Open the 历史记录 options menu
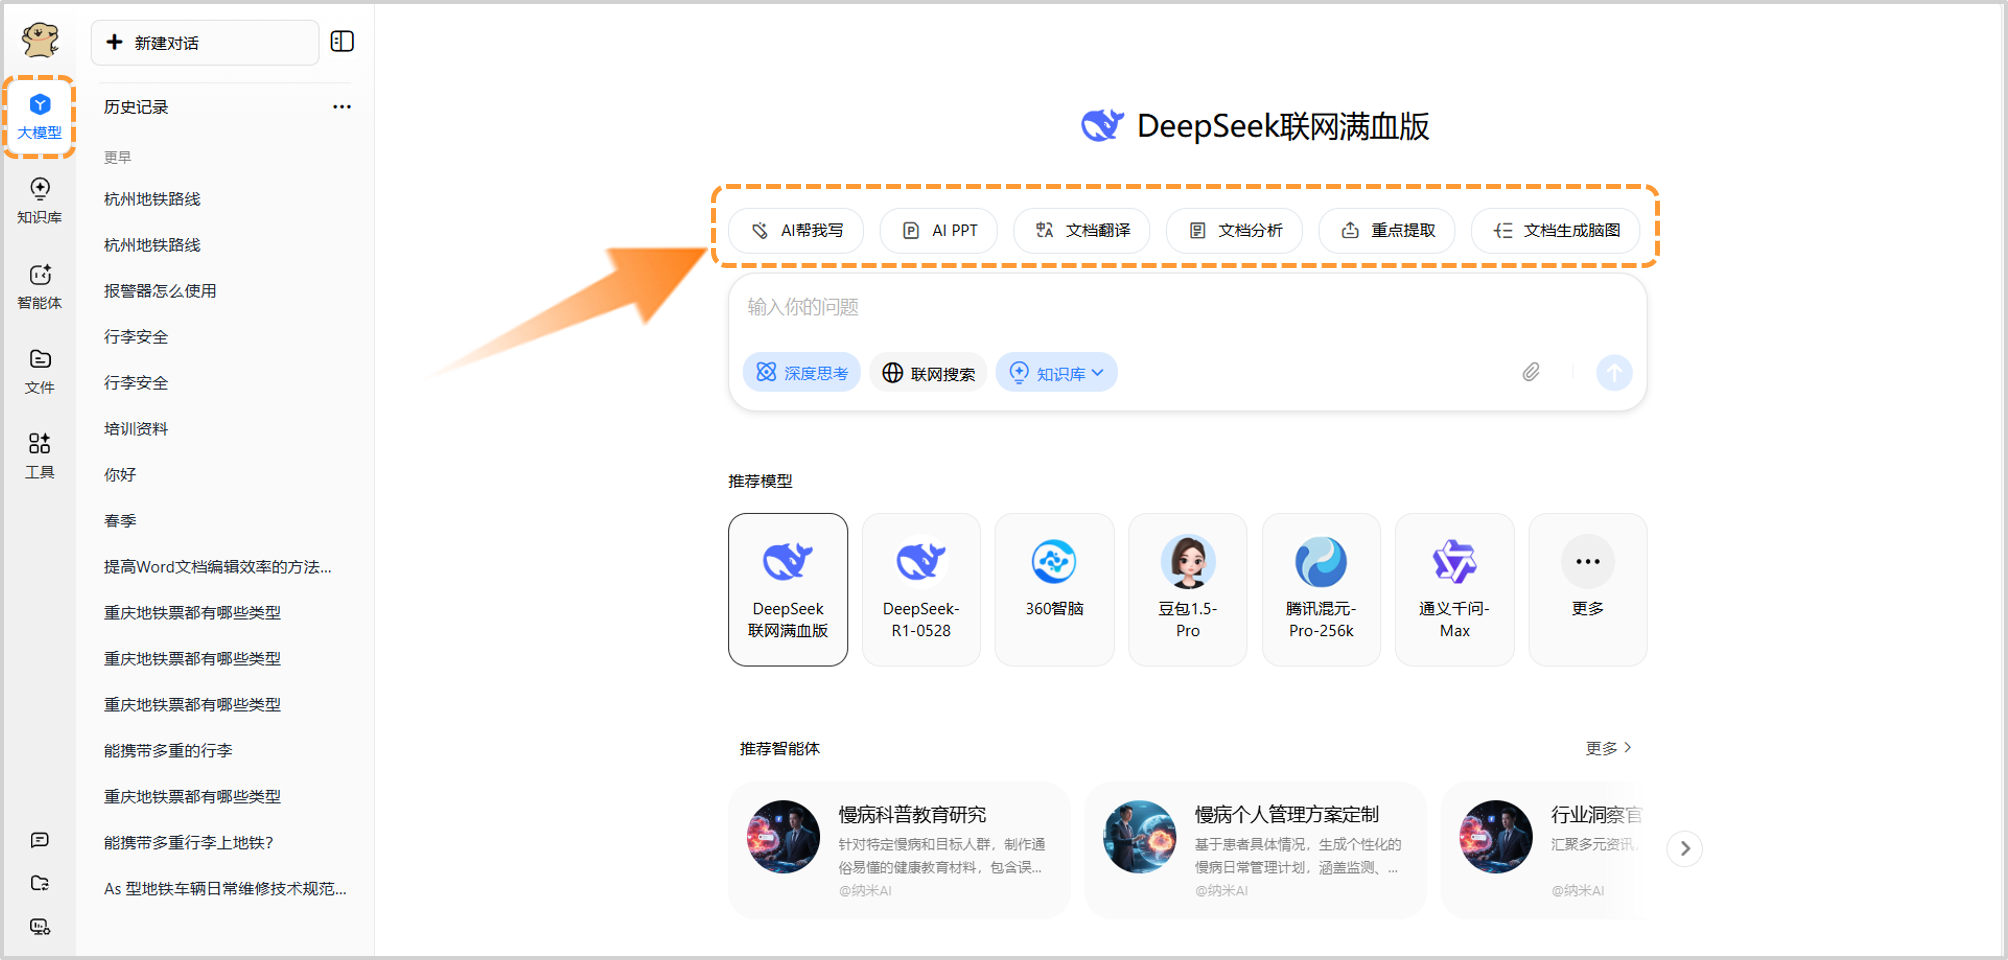The image size is (2008, 960). (341, 106)
